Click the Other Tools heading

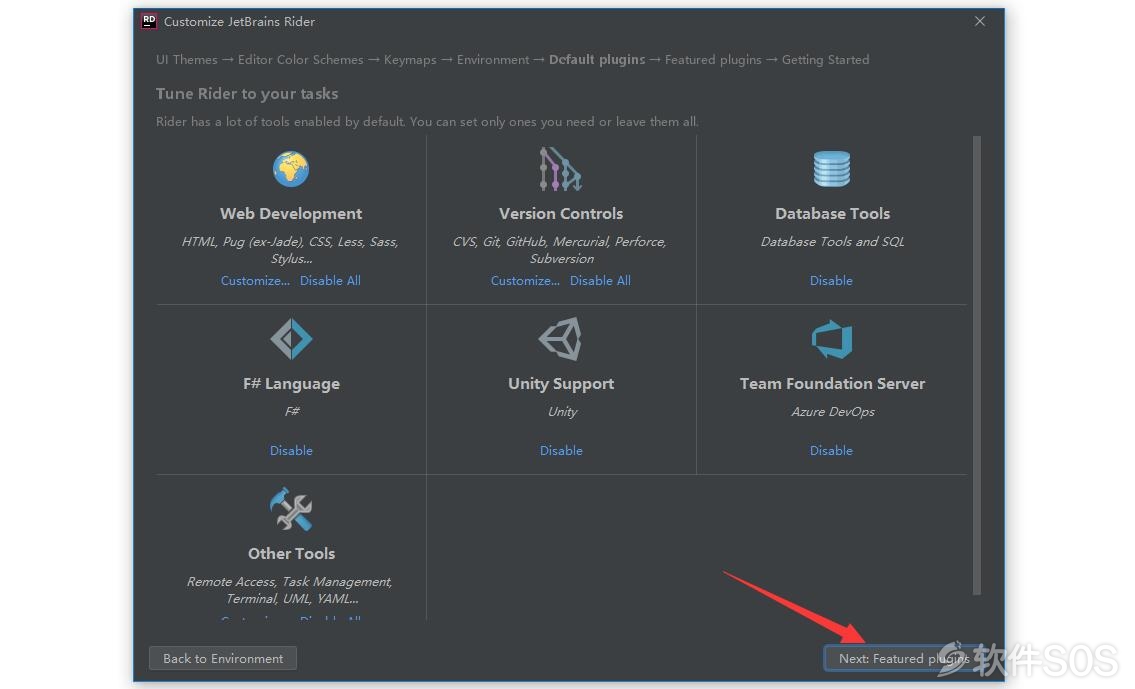tap(291, 554)
